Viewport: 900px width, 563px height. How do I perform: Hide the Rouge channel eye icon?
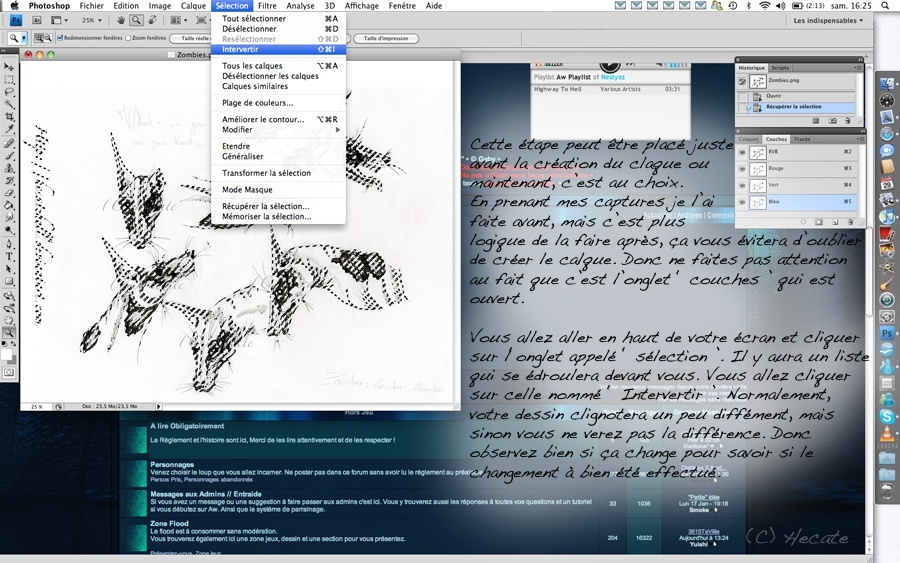(742, 169)
